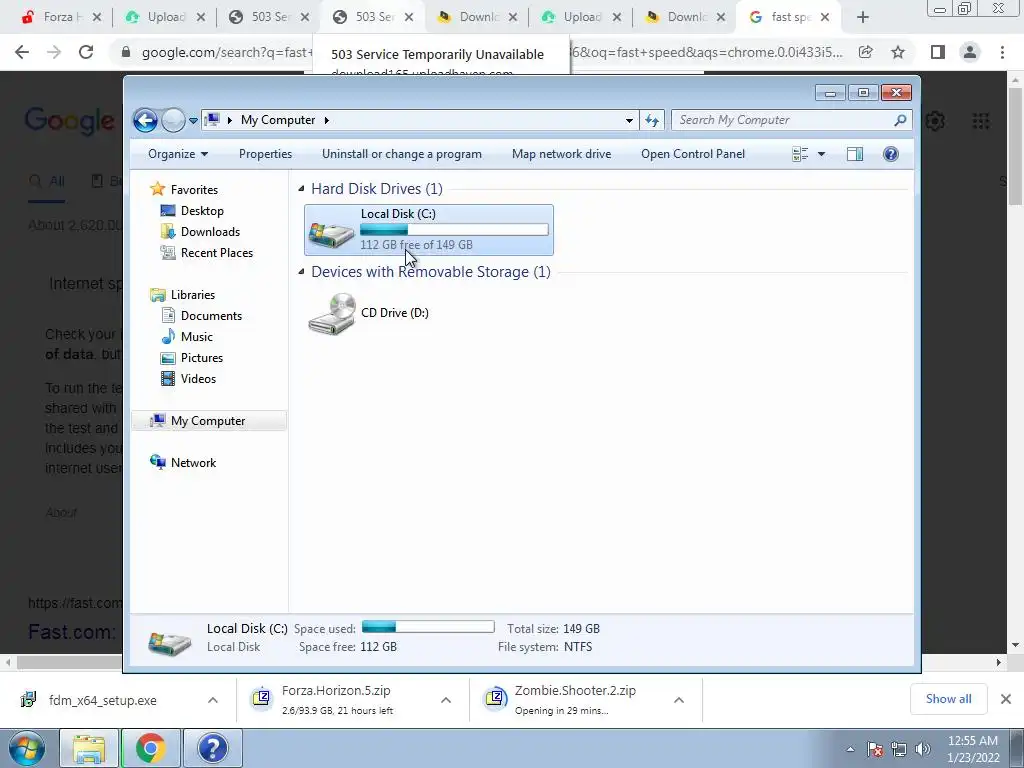Click the Windows Explorer taskbar icon
1024x768 pixels.
point(89,748)
